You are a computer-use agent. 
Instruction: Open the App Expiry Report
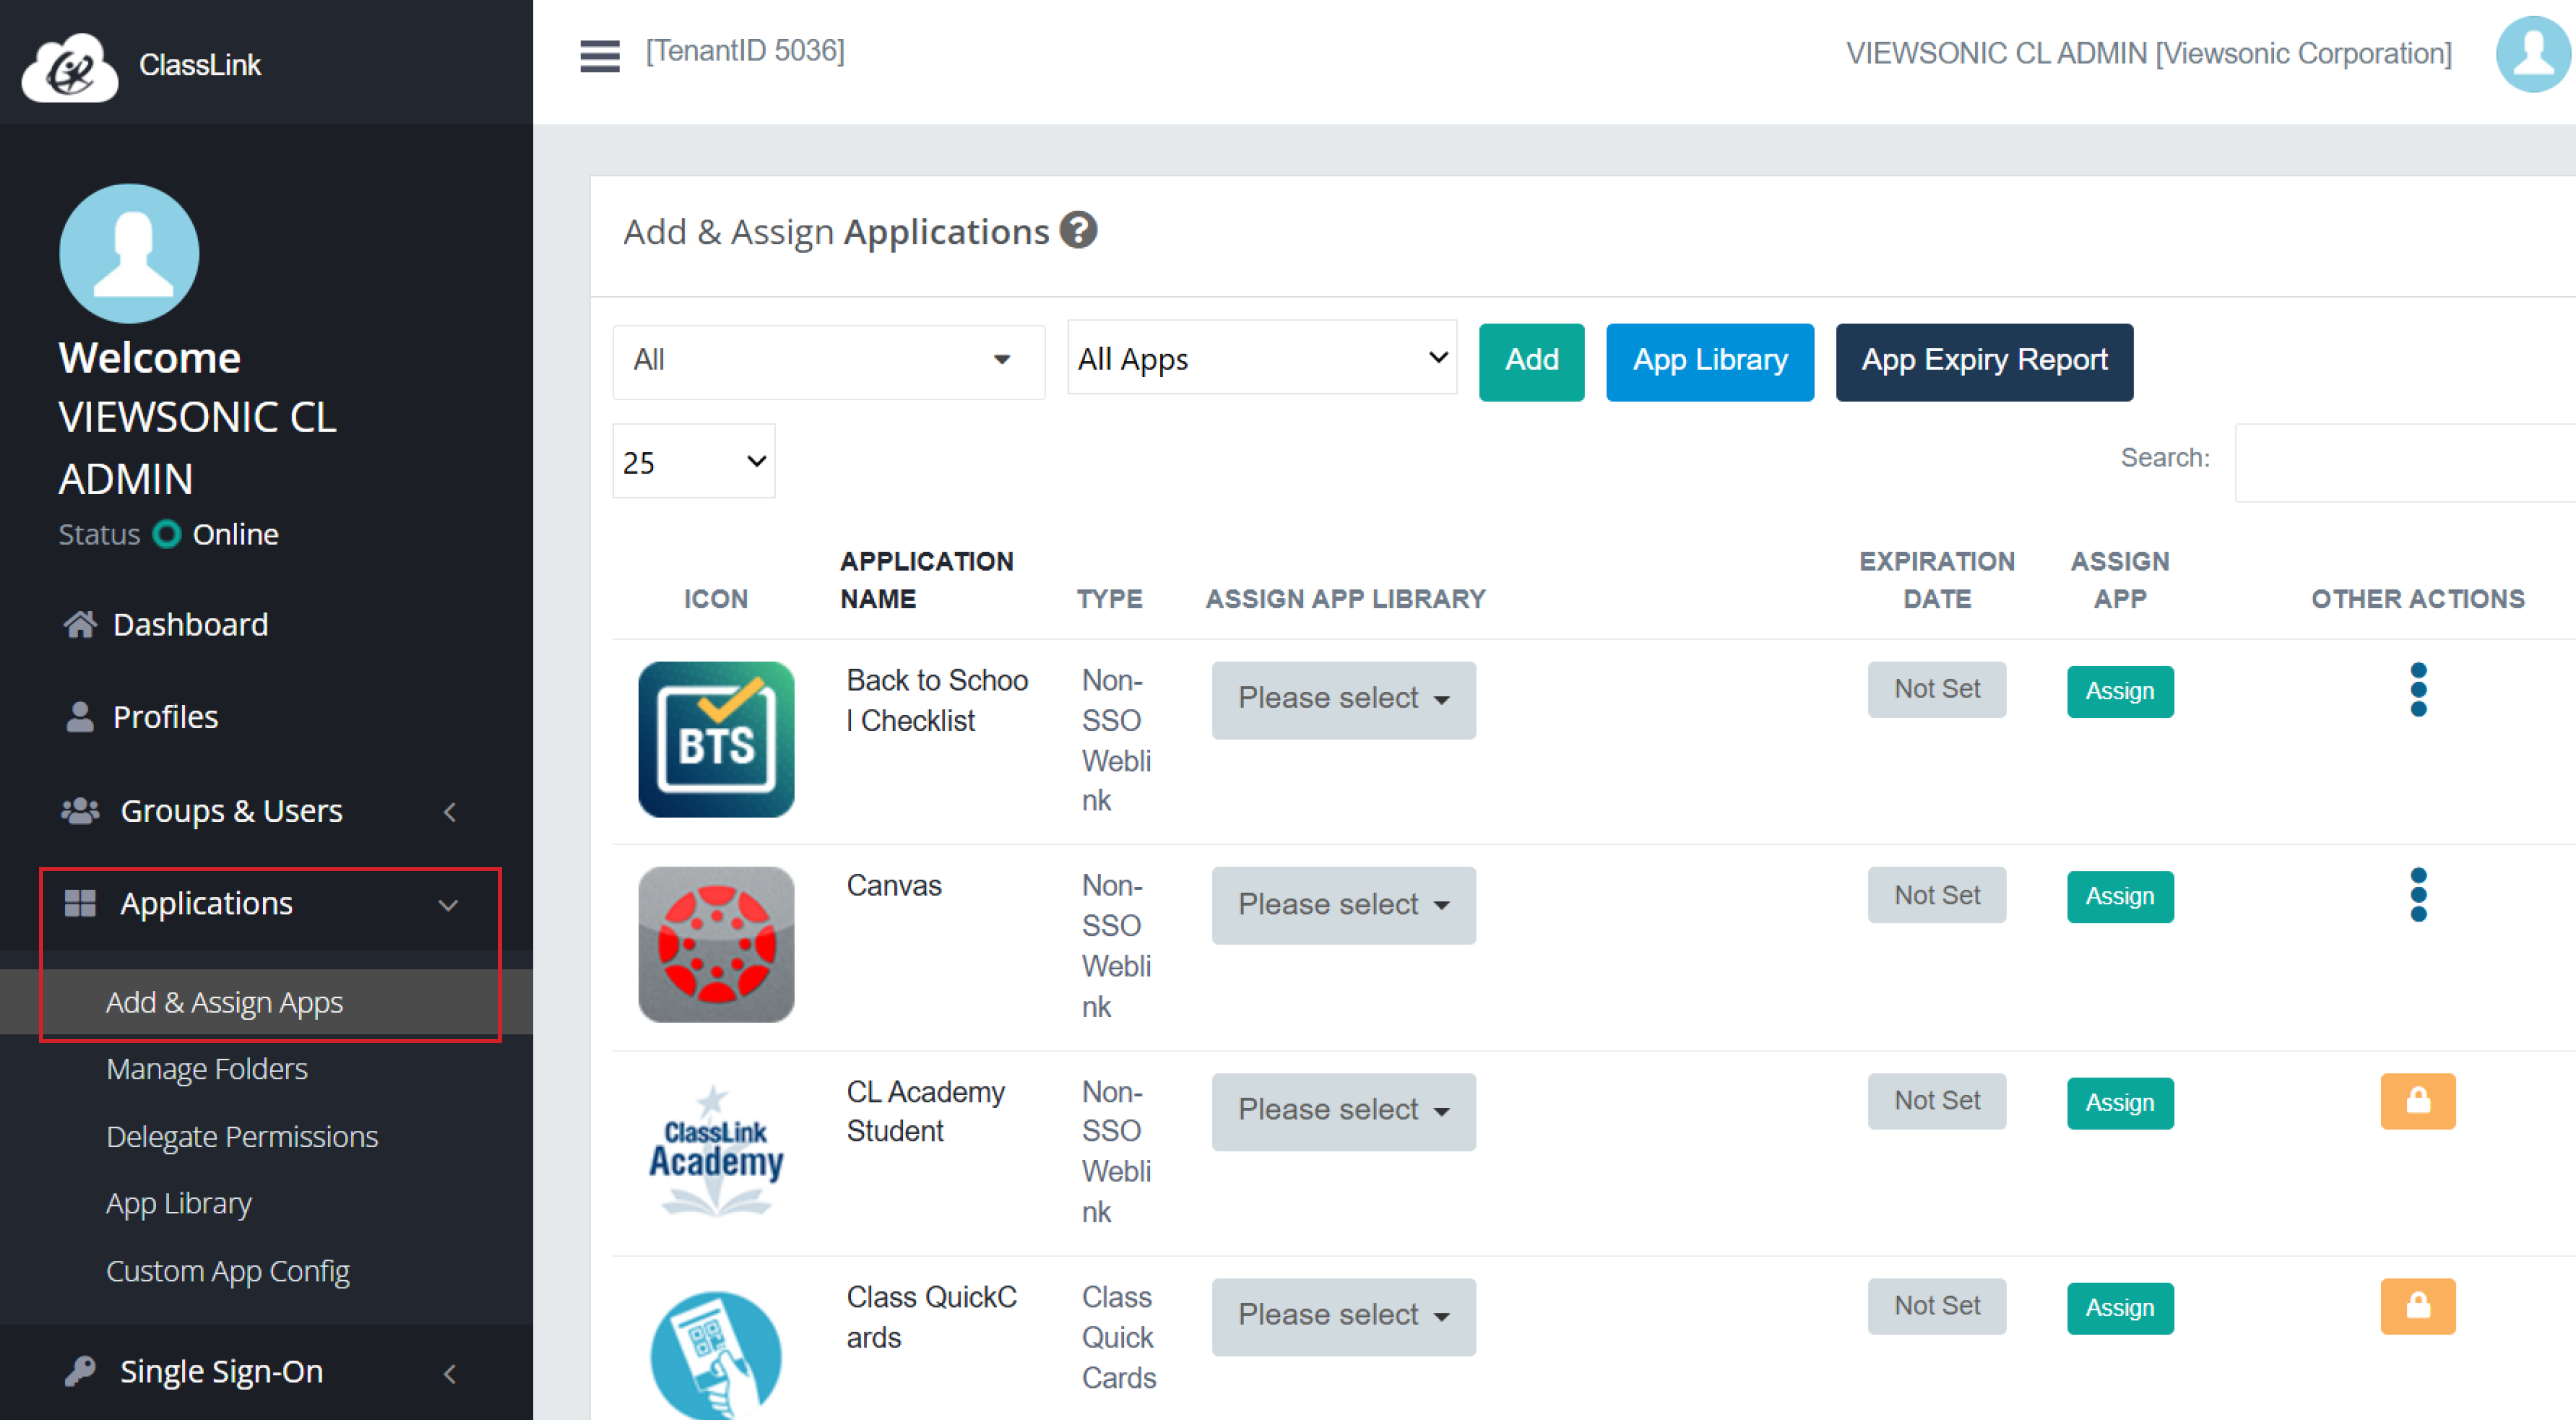tap(1983, 361)
